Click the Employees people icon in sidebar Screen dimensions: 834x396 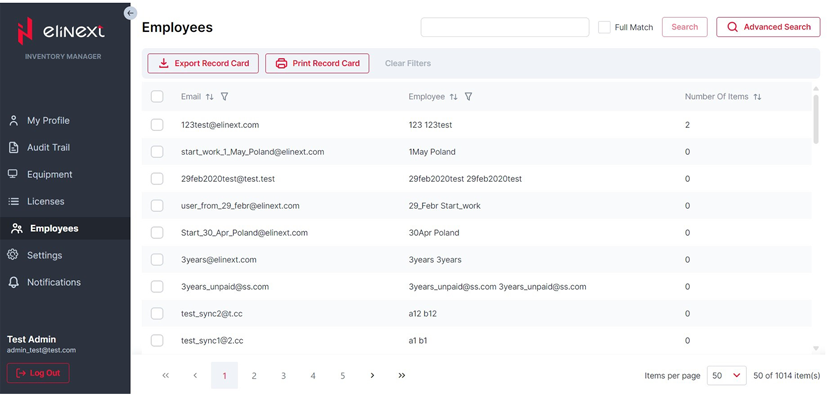point(17,229)
